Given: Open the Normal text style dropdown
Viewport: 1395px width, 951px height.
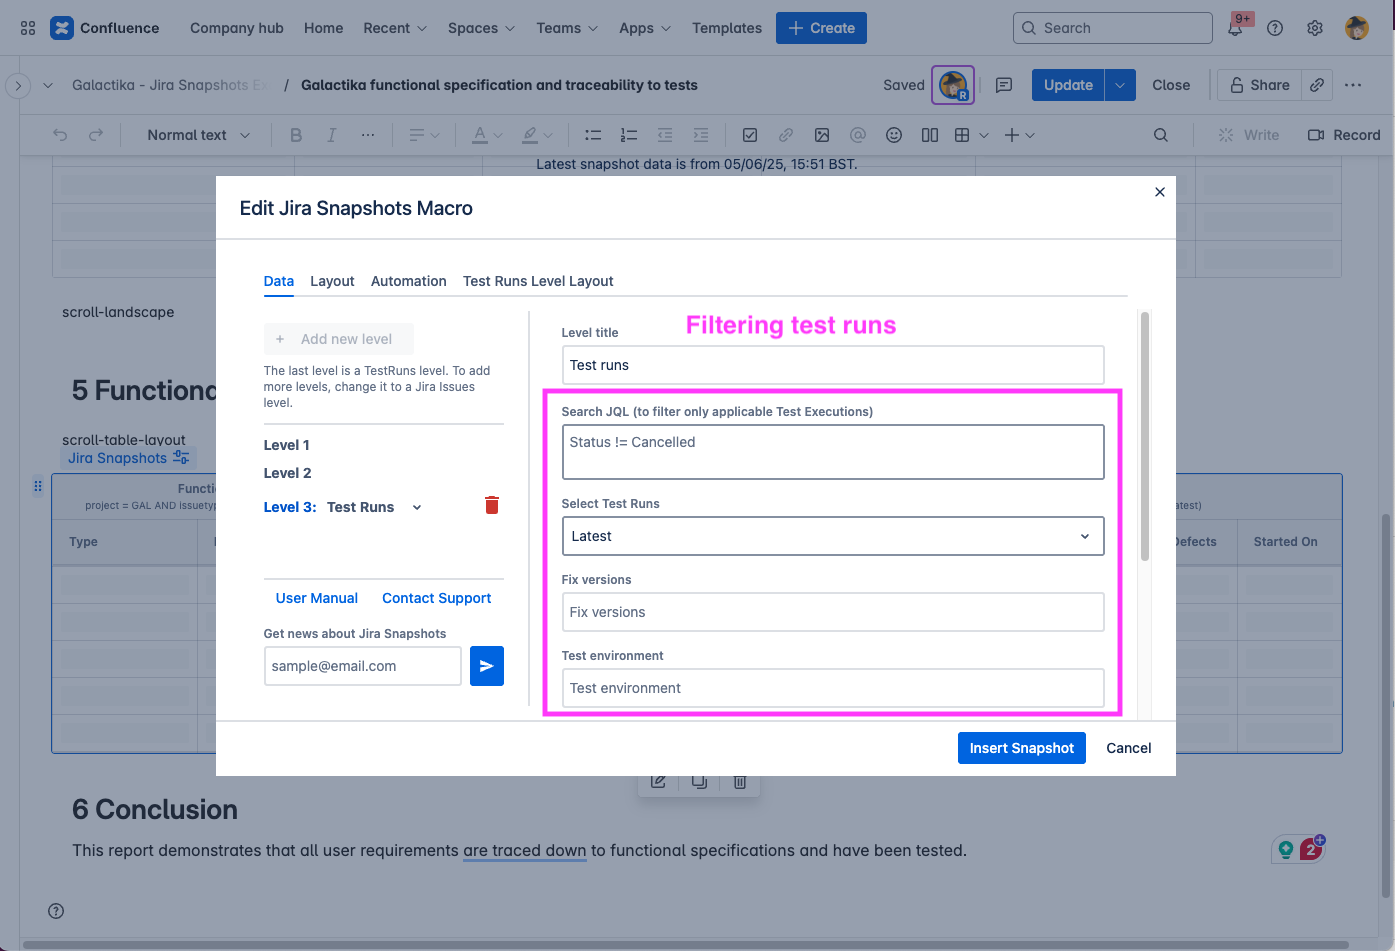Looking at the screenshot, I should coord(198,135).
